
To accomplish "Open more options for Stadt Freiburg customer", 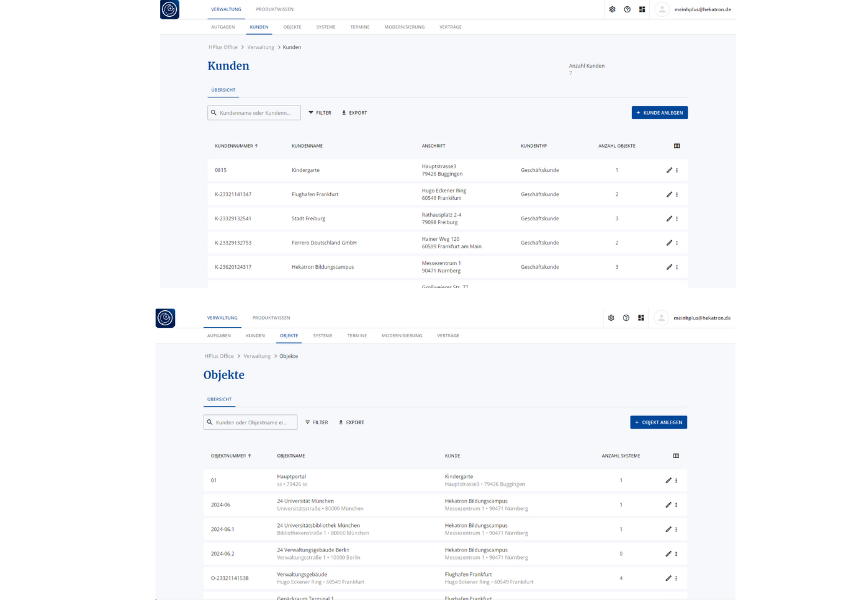I will click(677, 218).
